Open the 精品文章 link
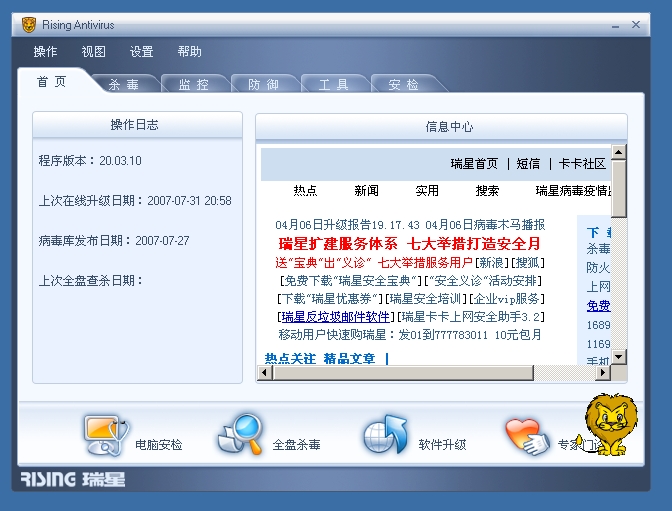672x511 pixels. (x=349, y=358)
